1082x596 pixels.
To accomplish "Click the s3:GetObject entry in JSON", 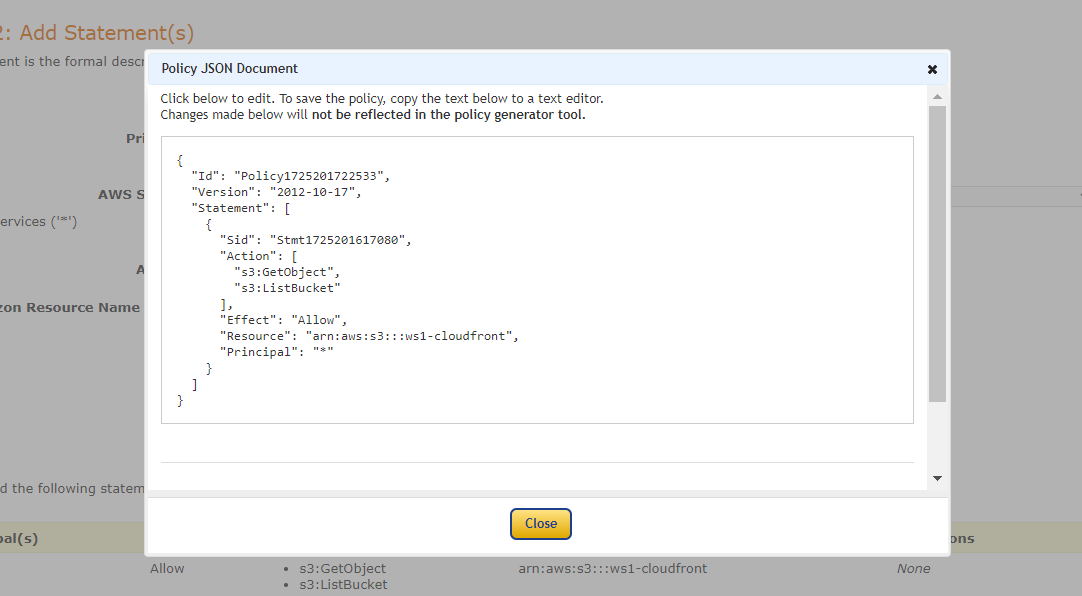I will (x=287, y=272).
